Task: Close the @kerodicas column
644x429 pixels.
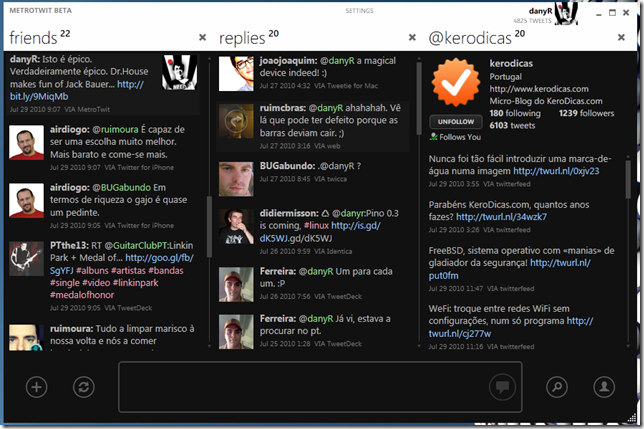Action: tap(621, 38)
